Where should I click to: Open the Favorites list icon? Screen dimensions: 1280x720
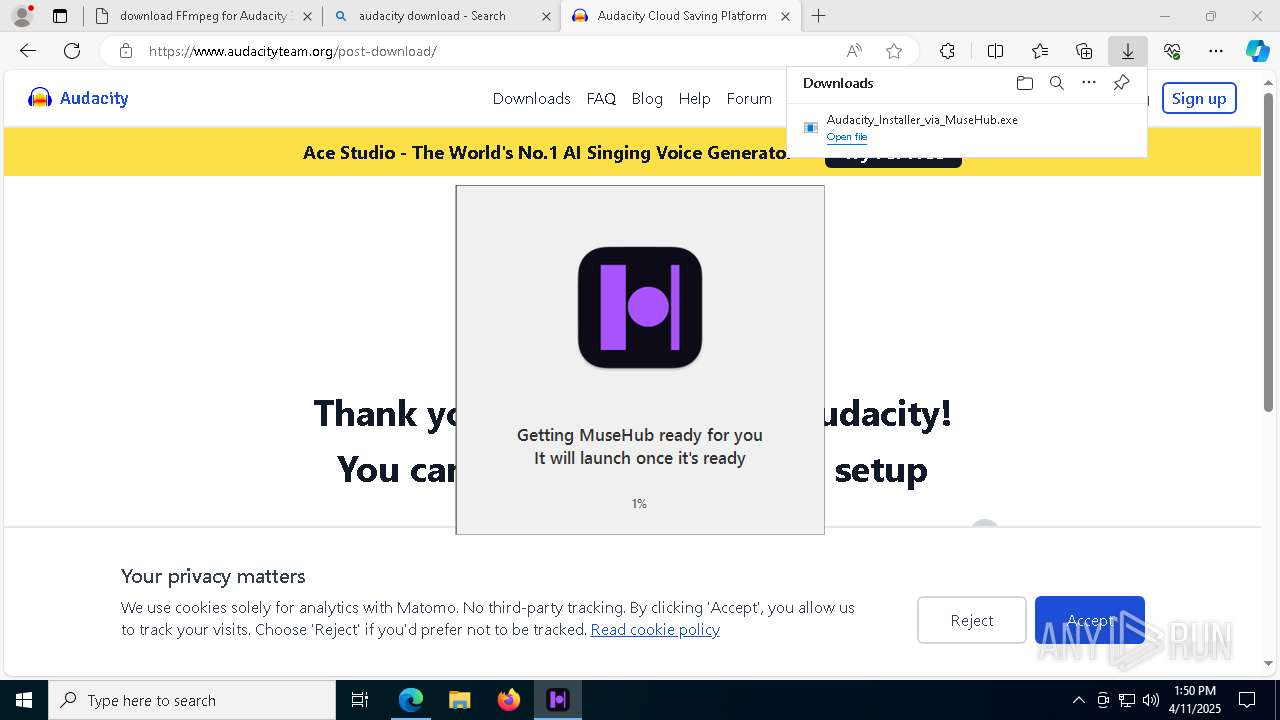click(x=1040, y=51)
